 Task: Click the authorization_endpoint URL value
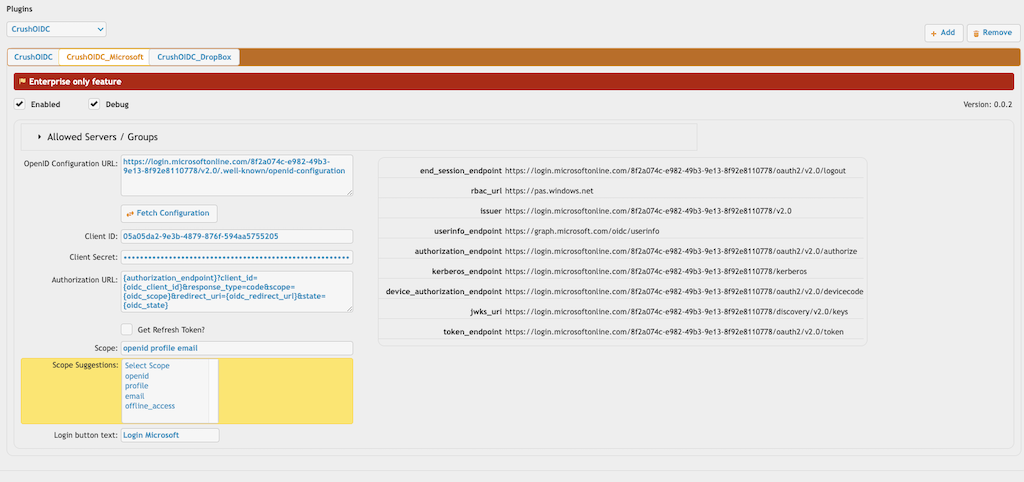point(681,251)
